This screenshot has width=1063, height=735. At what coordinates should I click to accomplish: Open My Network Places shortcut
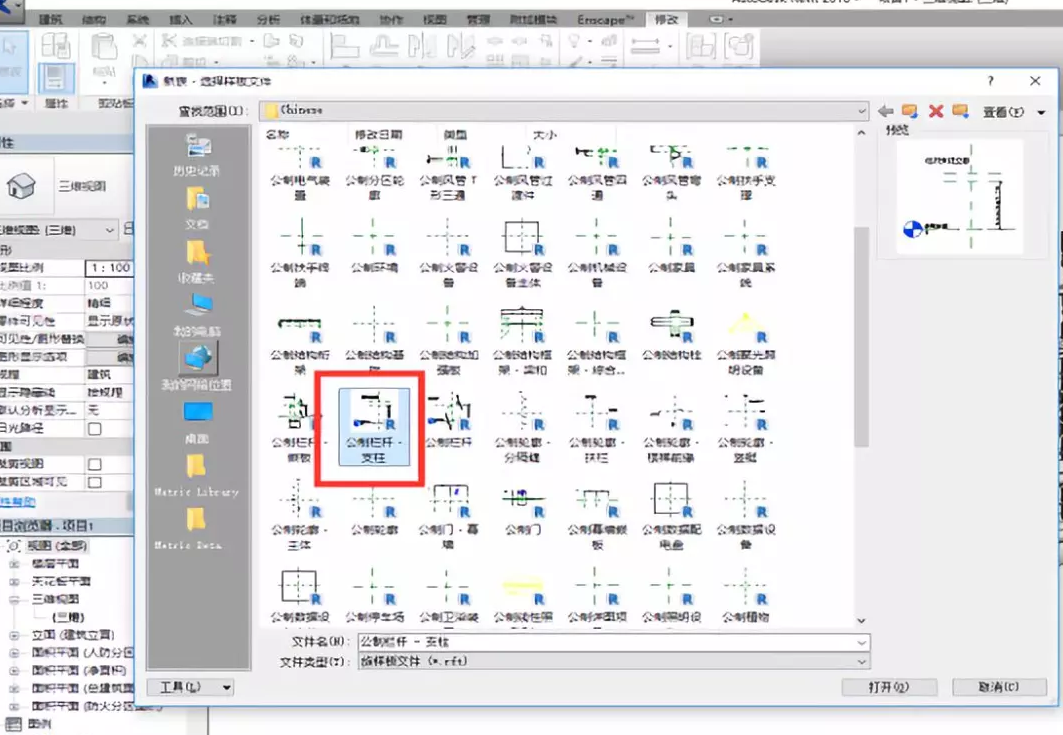point(197,367)
